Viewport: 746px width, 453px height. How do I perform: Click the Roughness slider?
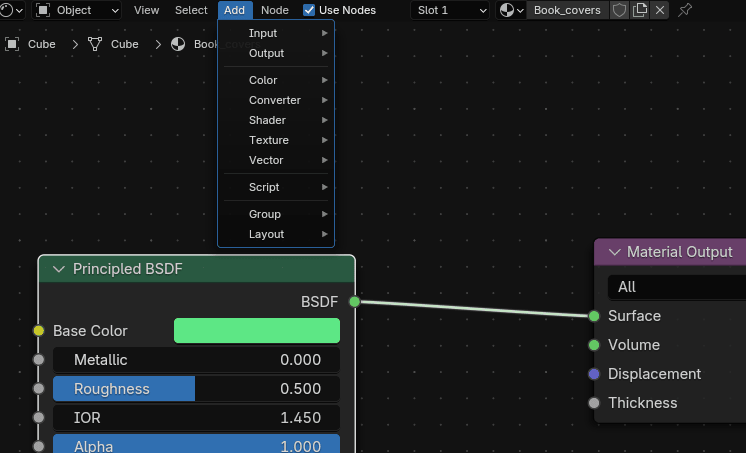tap(196, 389)
